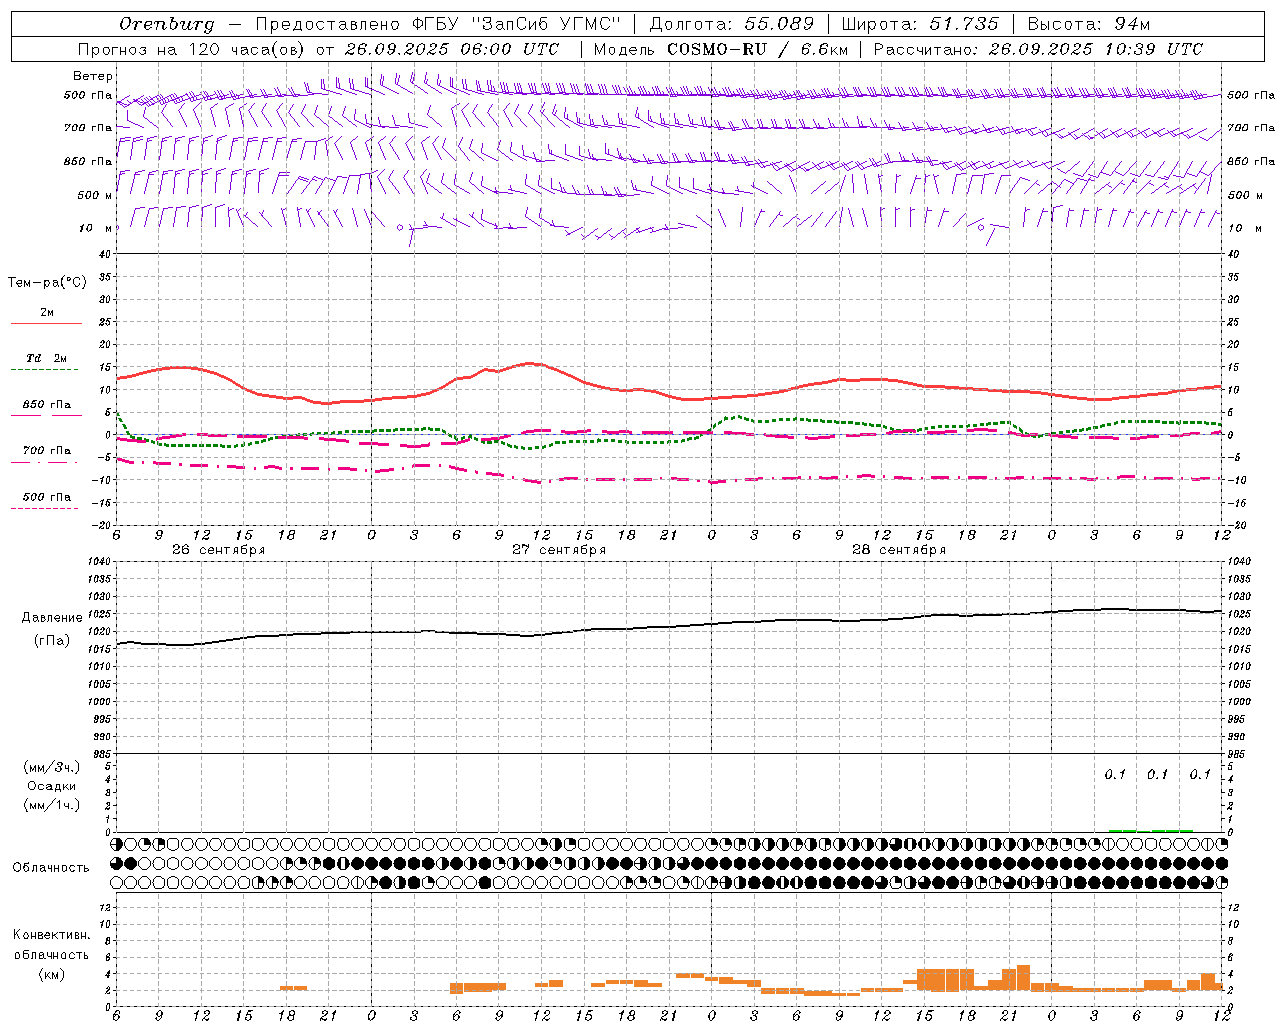Click the (гПа) unit label under Давление
The width and height of the screenshot is (1280, 1024).
point(52,641)
